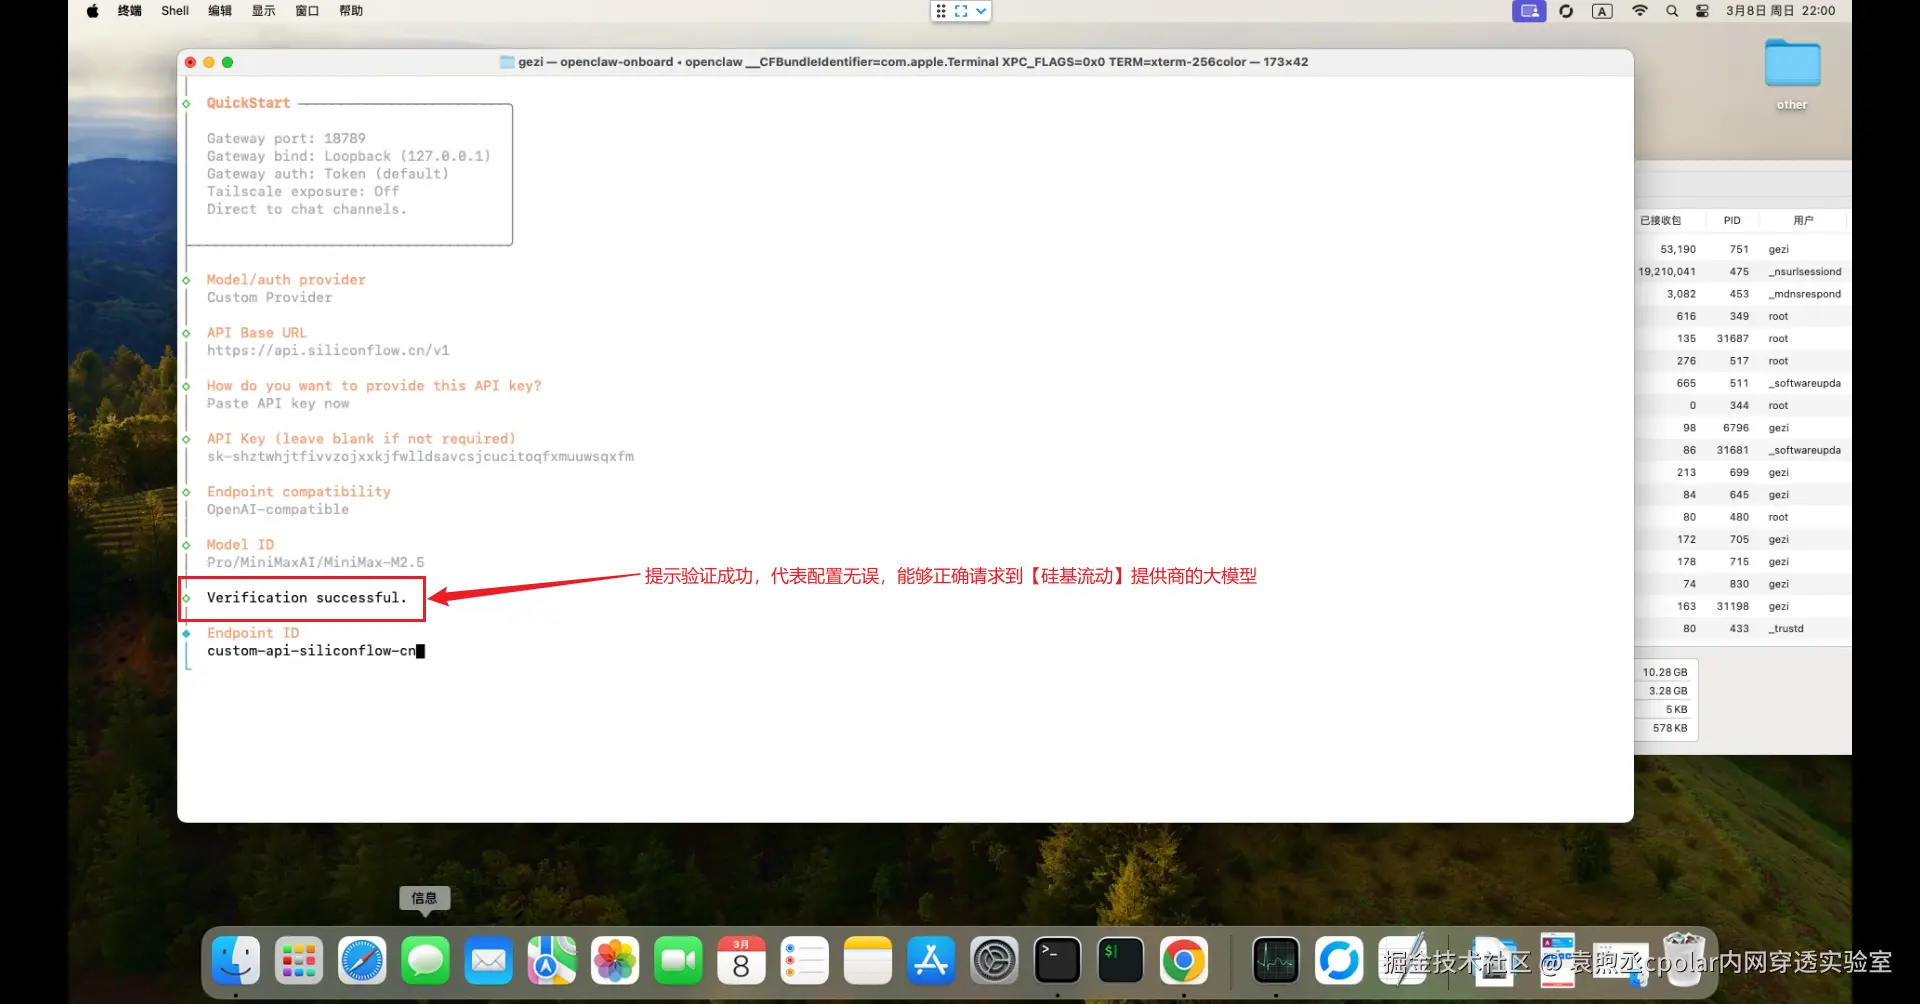Click the 10.28 GB value in Activity Monitor
The height and width of the screenshot is (1004, 1920).
click(1664, 672)
